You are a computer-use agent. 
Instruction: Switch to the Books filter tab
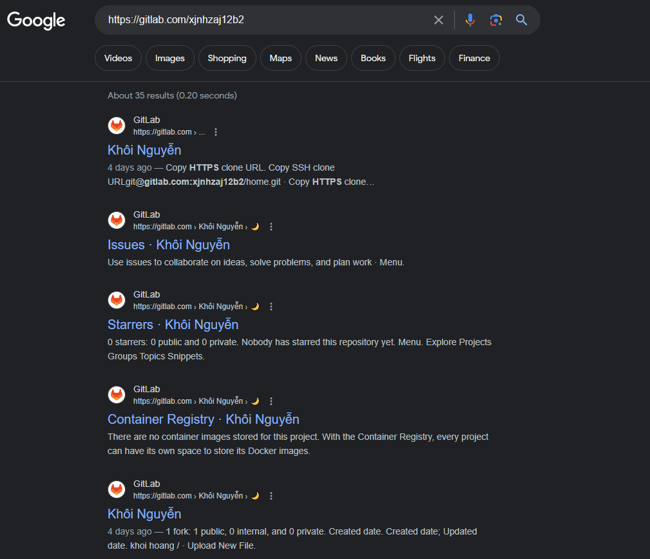coord(373,58)
